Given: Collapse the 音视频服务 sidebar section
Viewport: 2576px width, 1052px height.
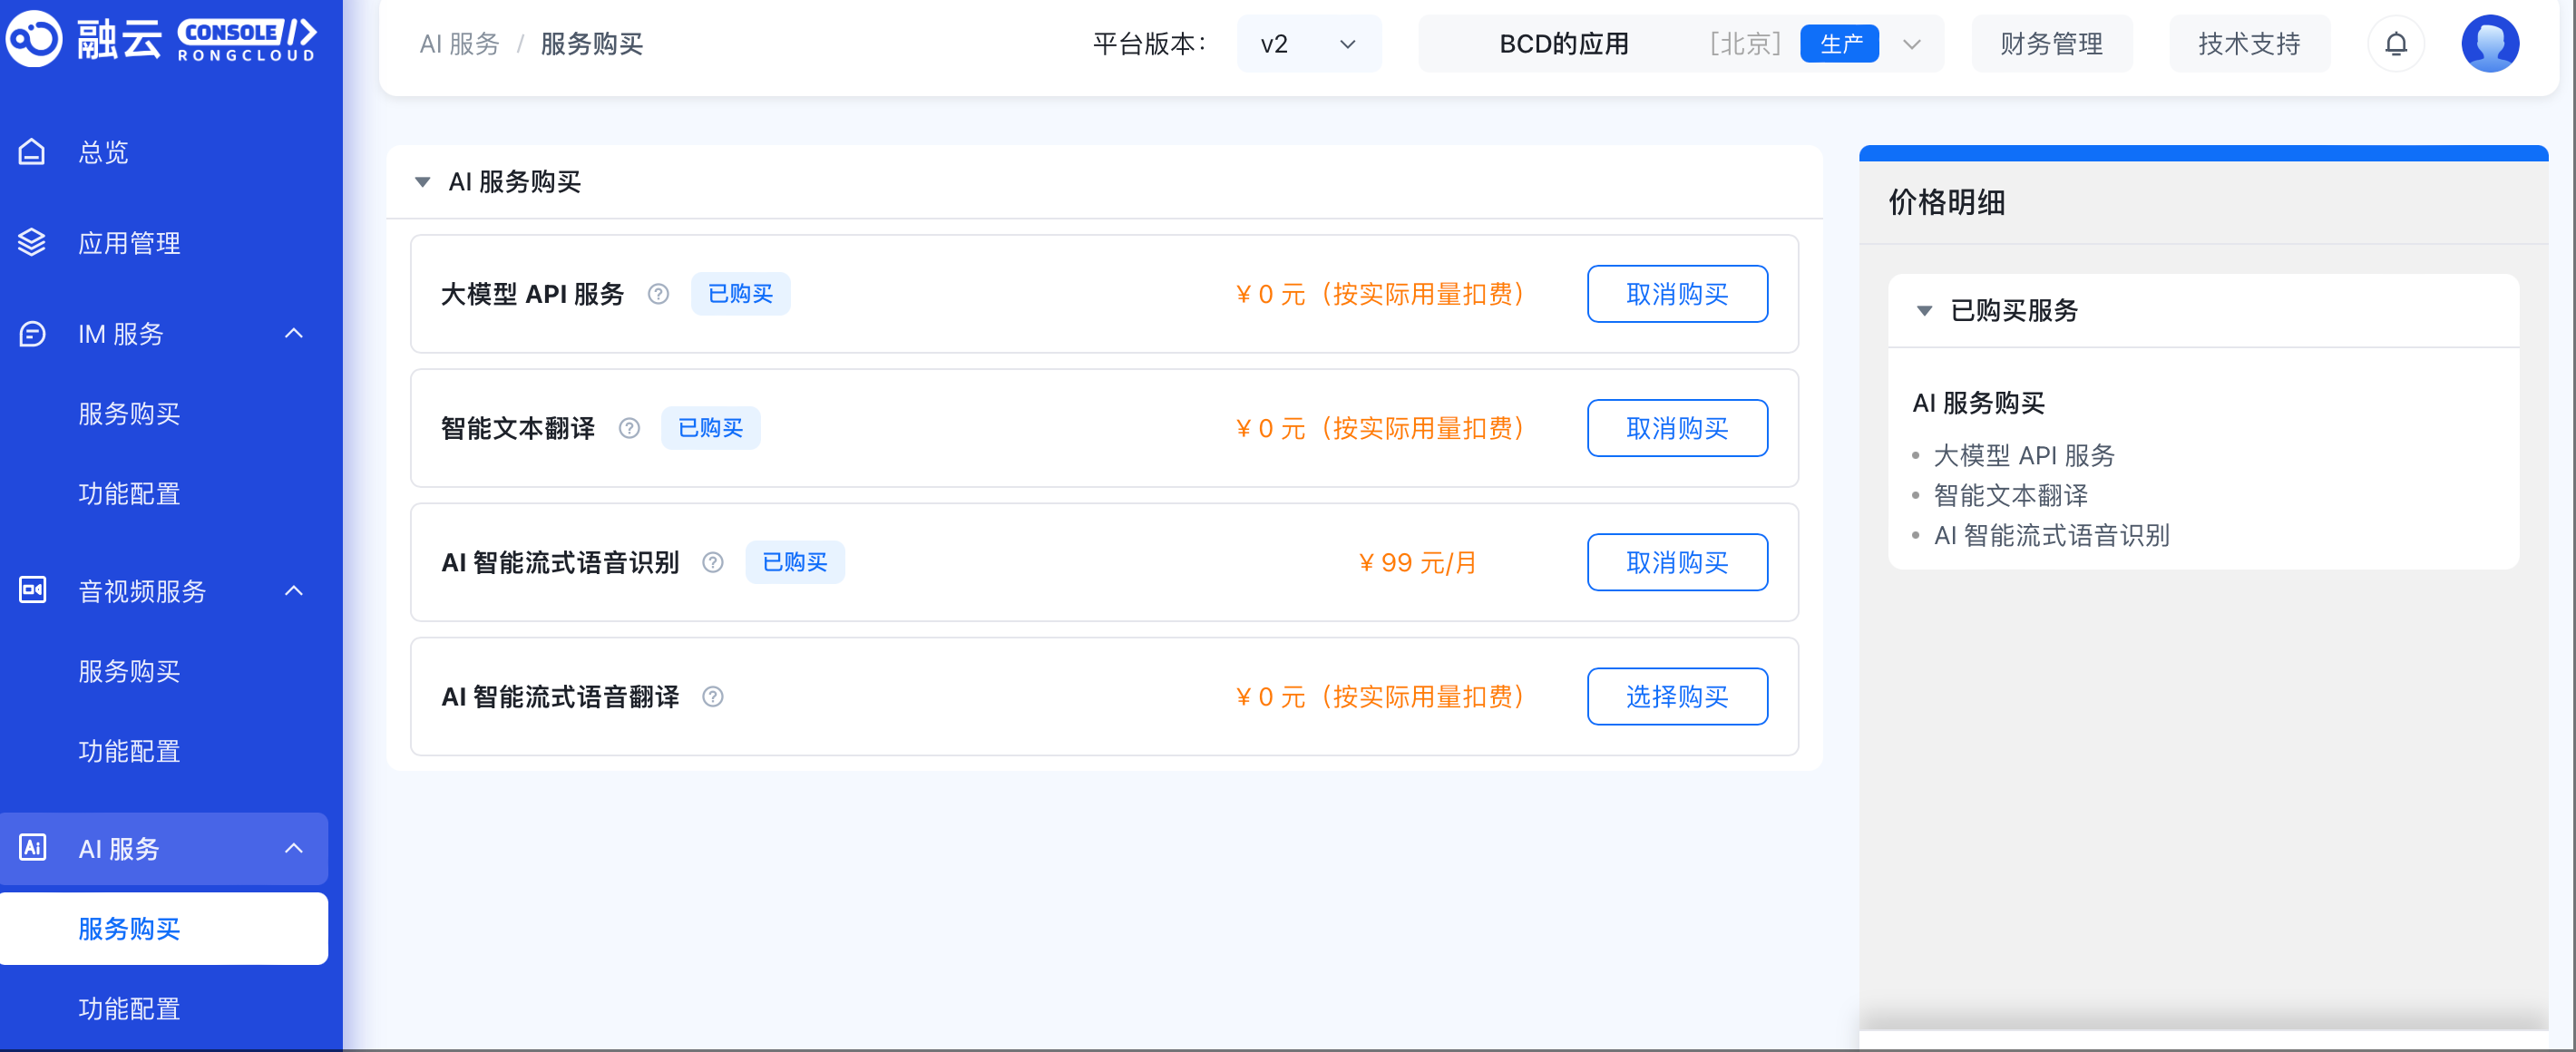Looking at the screenshot, I should coord(293,591).
